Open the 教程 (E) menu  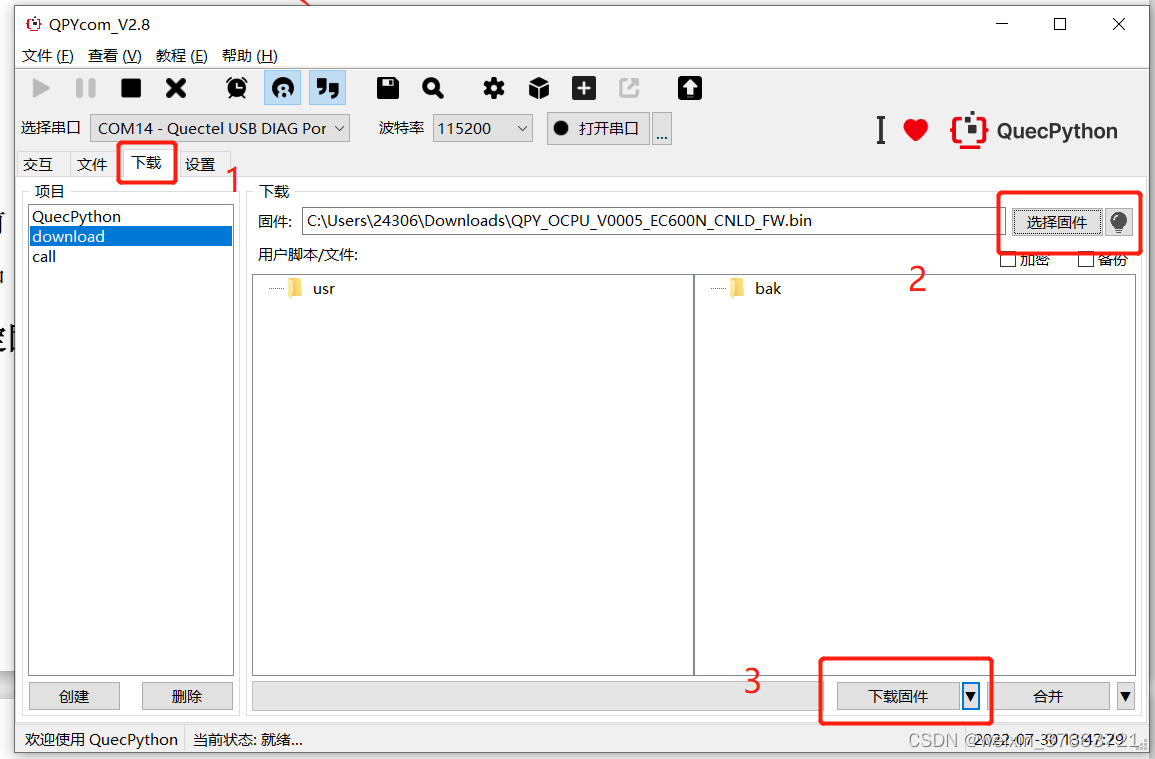click(x=181, y=56)
